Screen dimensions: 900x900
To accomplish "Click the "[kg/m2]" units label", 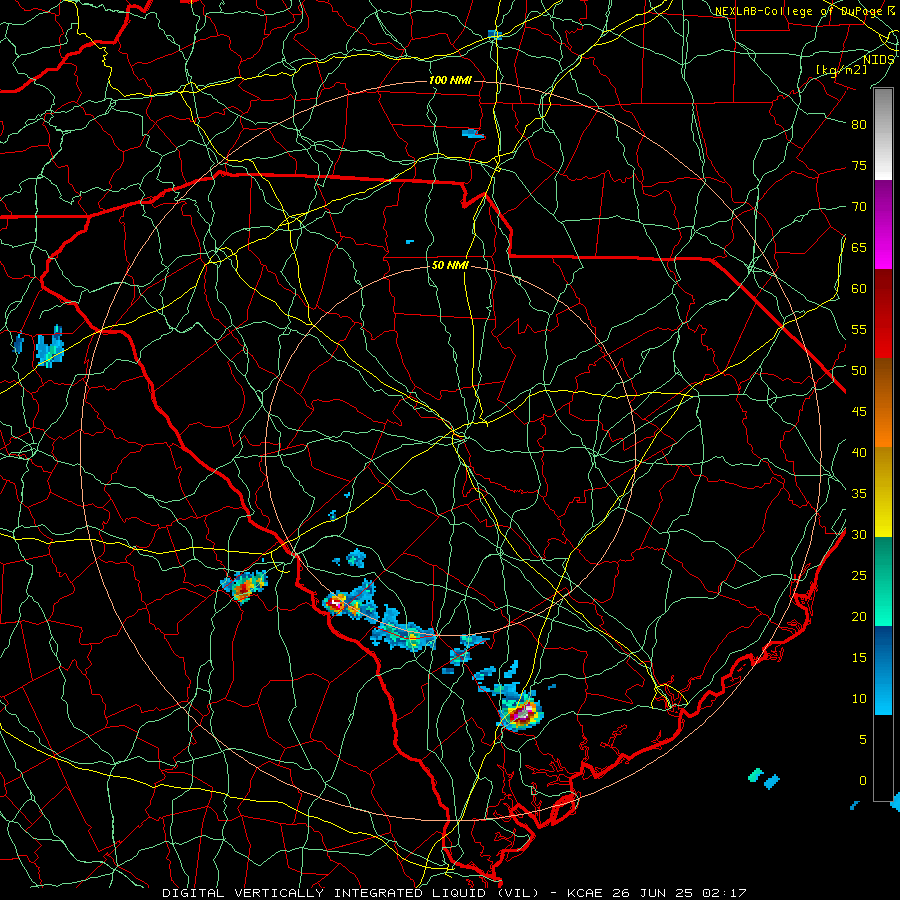I will point(841,70).
